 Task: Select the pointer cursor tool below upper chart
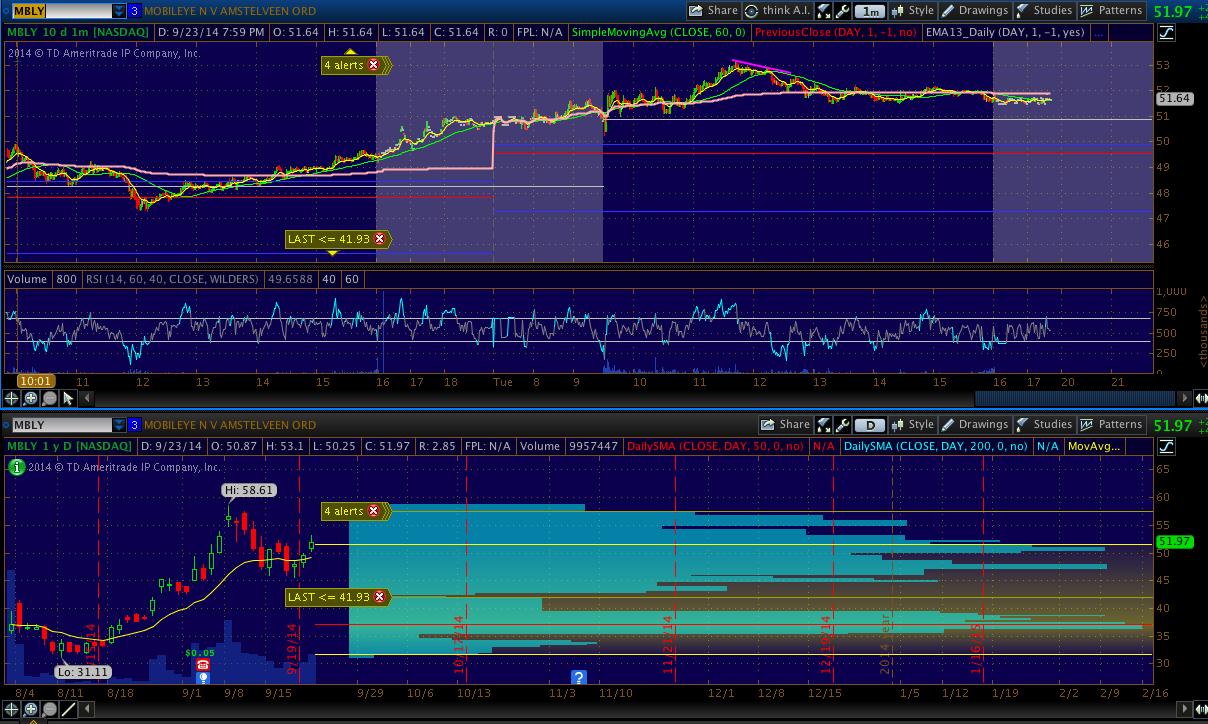(x=68, y=398)
